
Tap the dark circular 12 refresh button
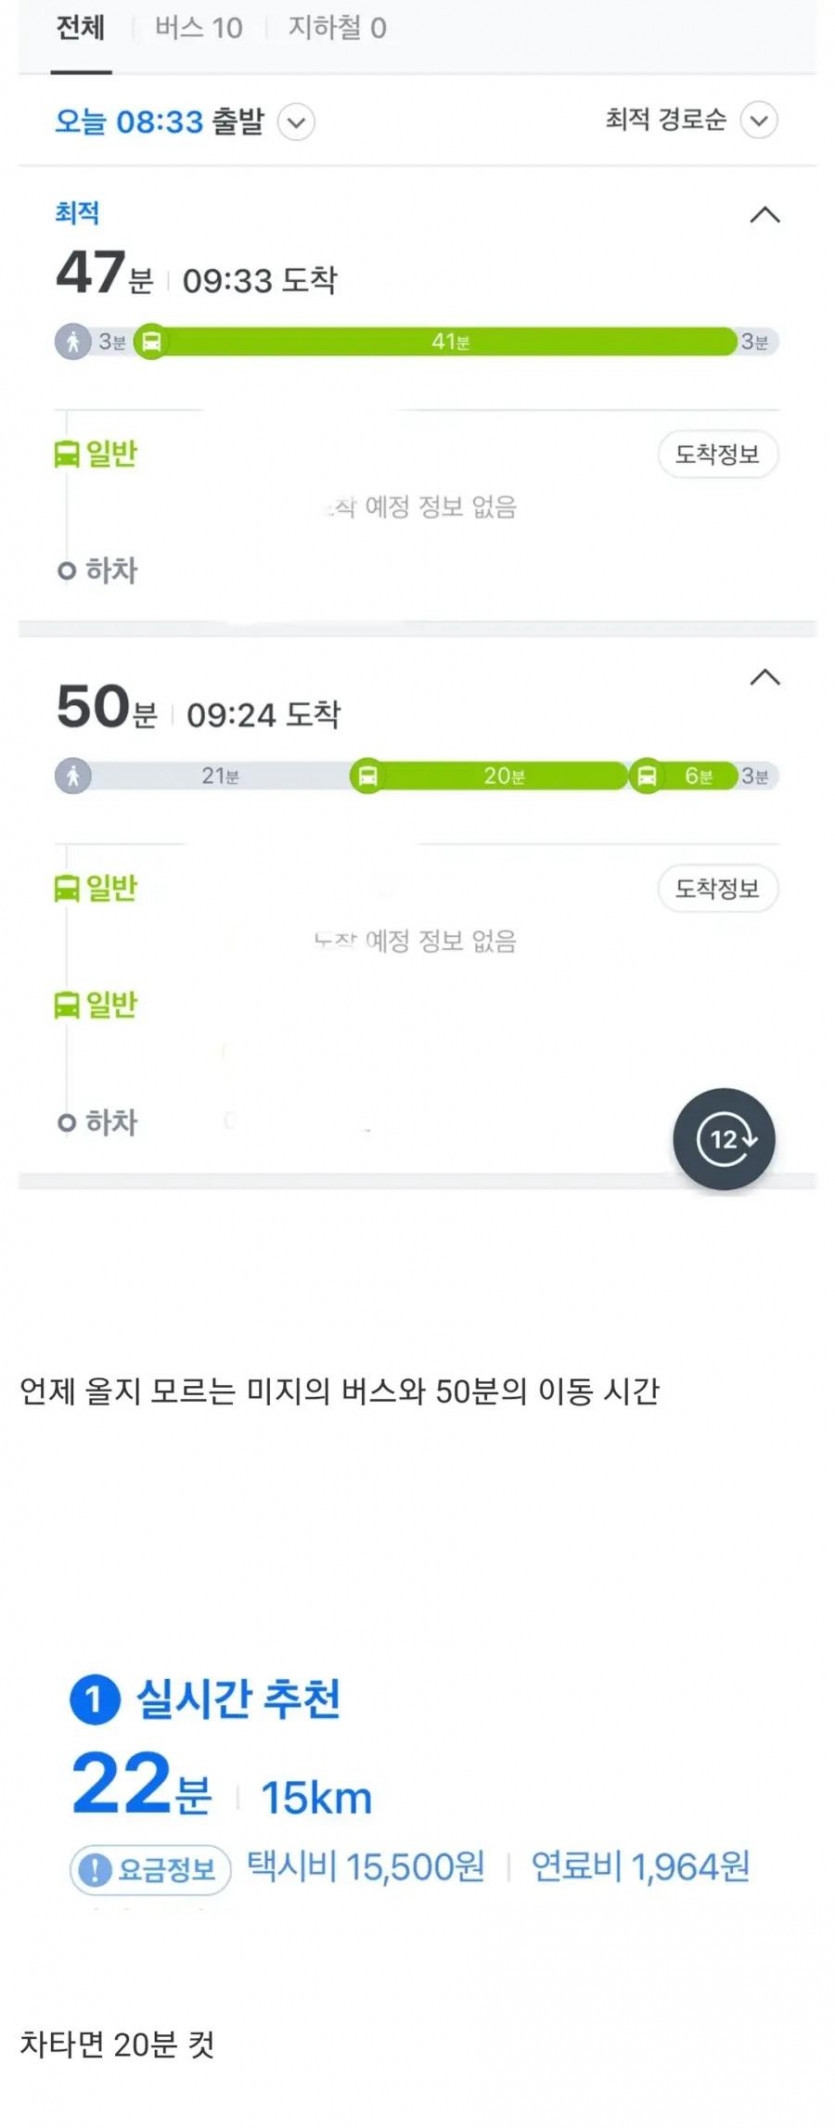click(x=723, y=1138)
